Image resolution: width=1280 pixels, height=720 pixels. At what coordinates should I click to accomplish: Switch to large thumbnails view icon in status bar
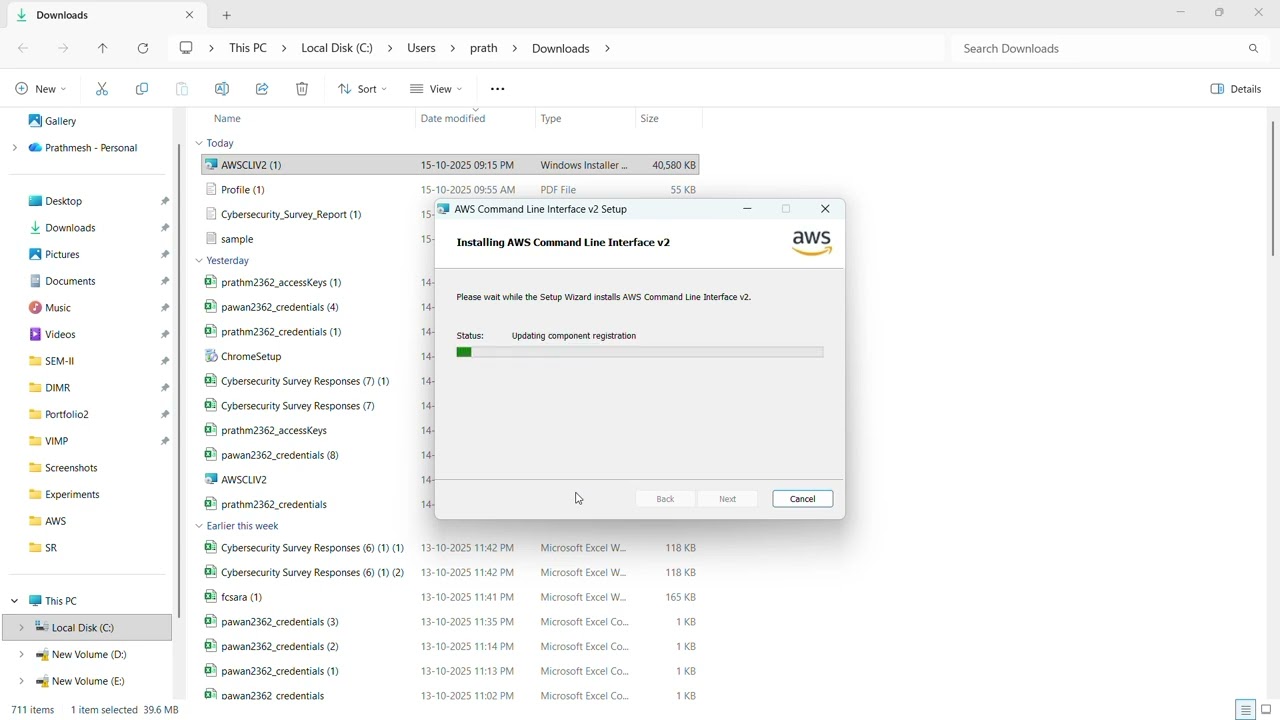[1266, 710]
